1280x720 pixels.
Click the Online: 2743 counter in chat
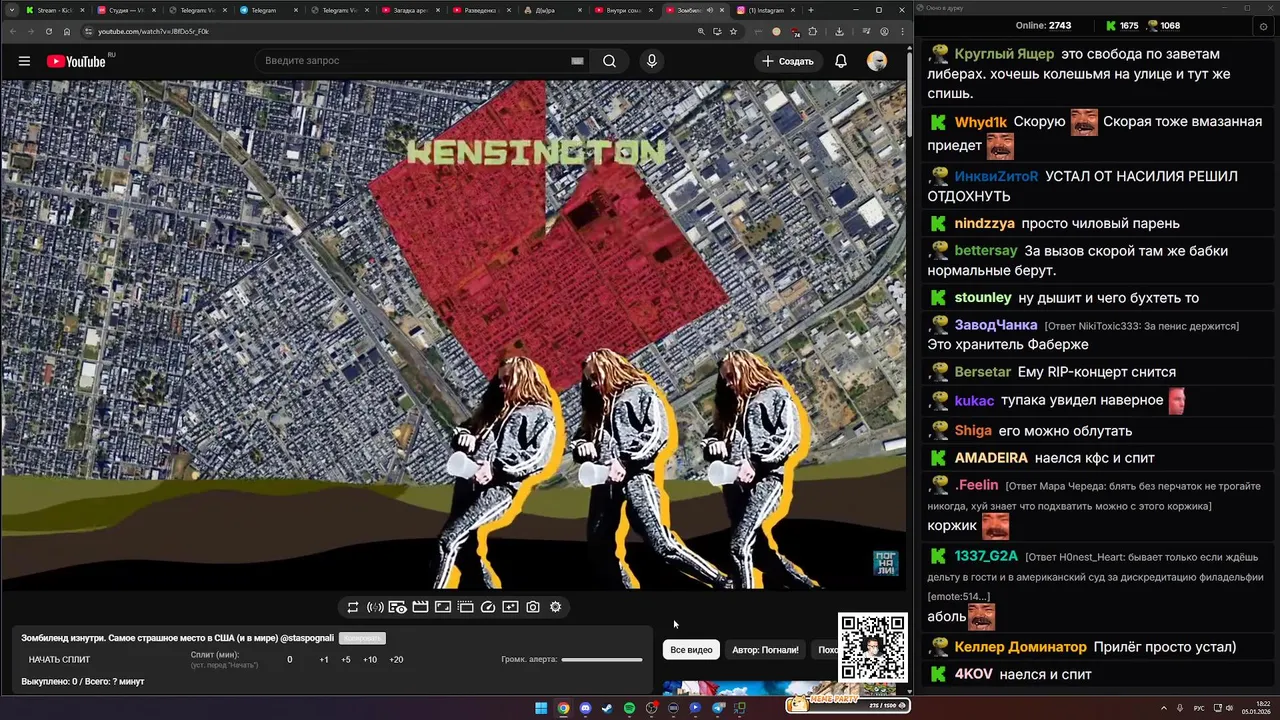[x=1043, y=26]
